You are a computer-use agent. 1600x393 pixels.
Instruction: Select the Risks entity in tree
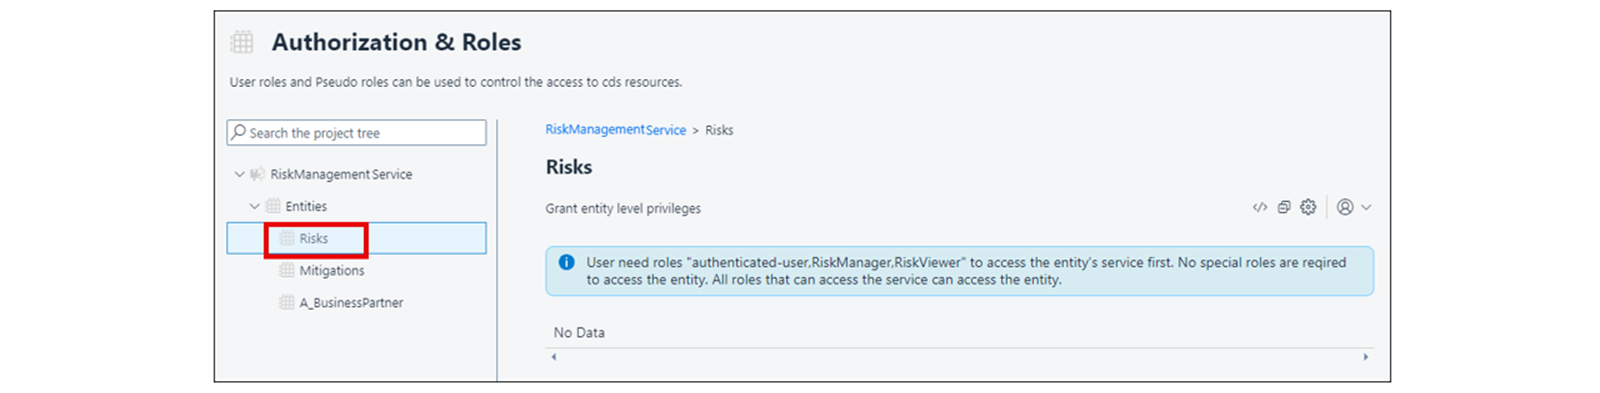(357, 238)
